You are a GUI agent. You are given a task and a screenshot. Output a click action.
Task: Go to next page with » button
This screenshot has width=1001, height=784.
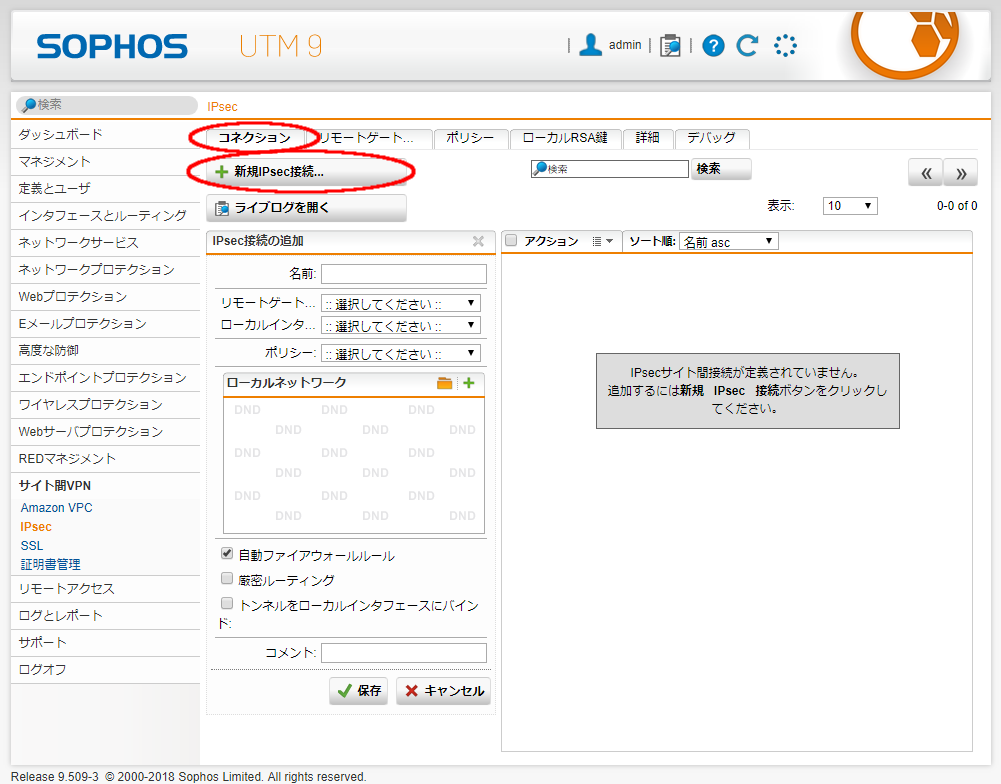[x=960, y=173]
